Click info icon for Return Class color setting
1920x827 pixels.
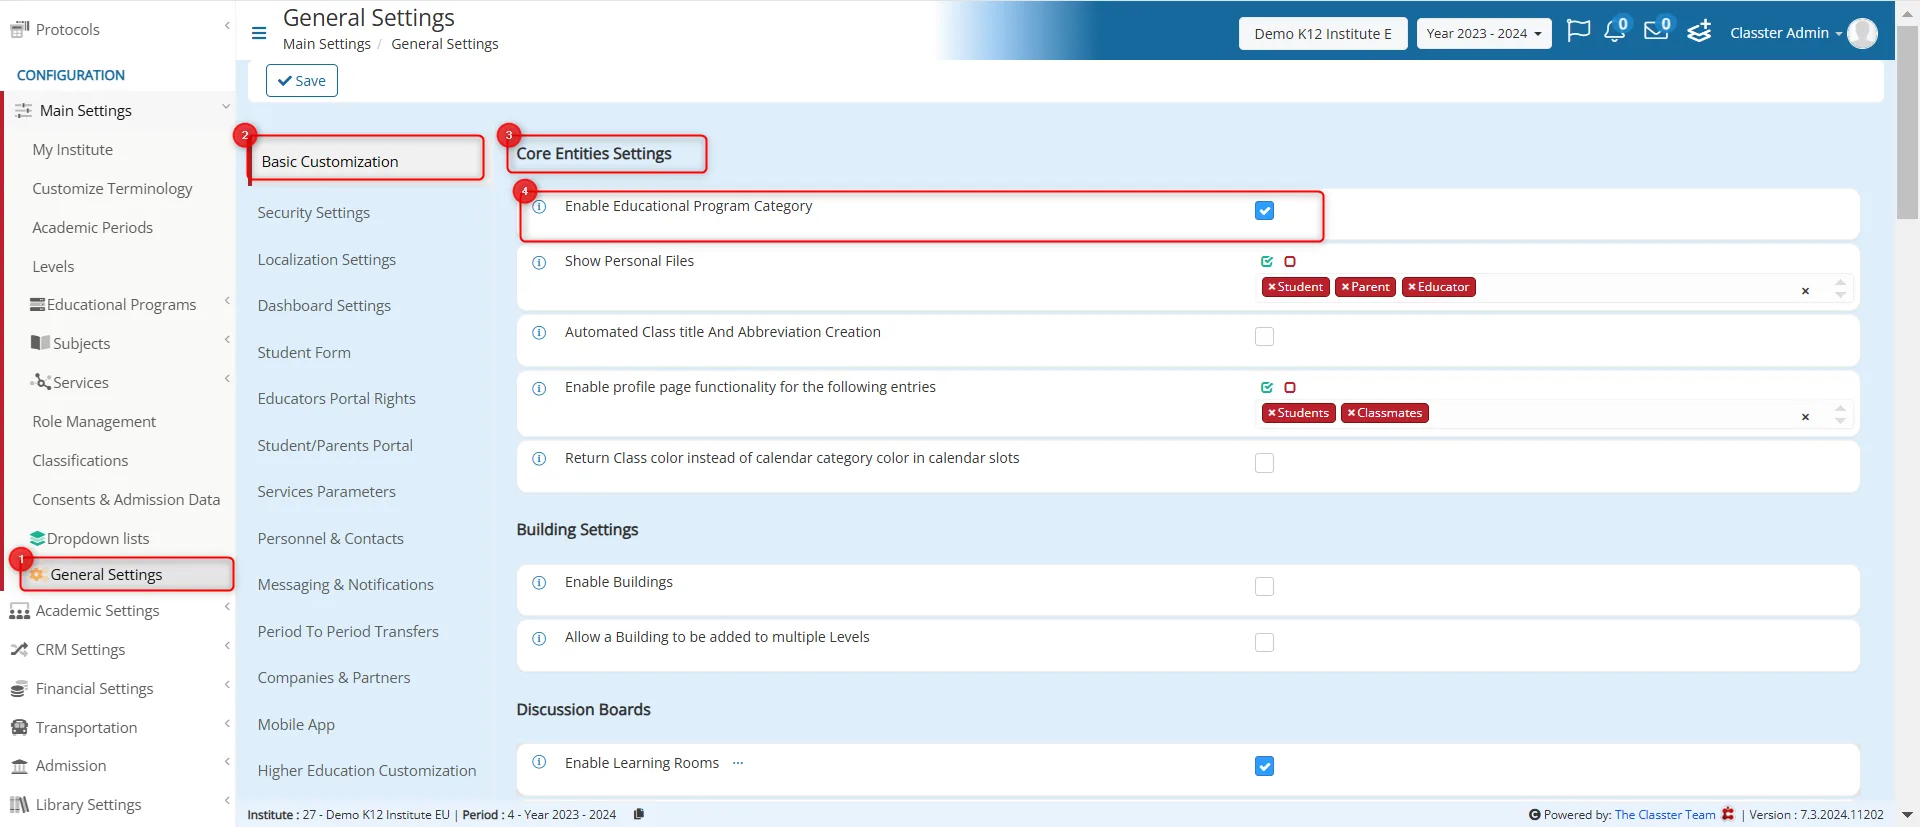tap(539, 459)
